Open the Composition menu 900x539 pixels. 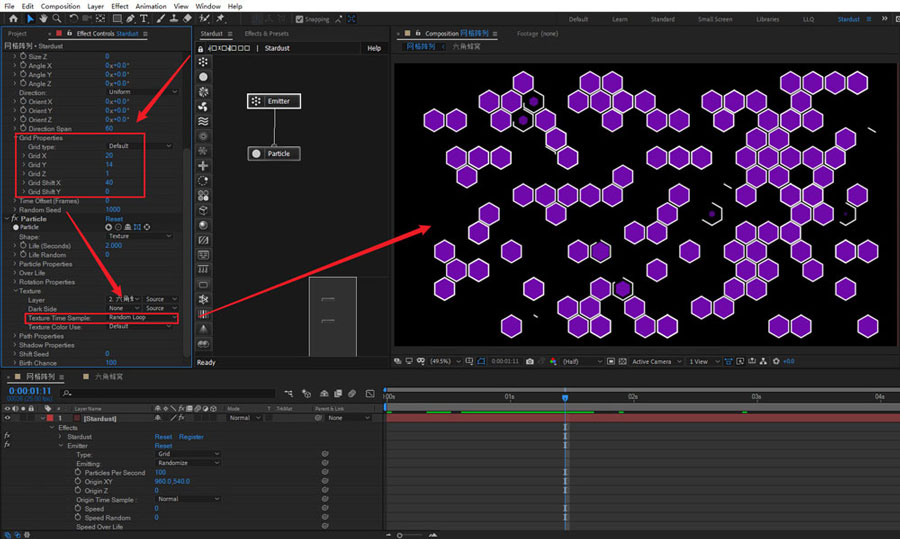[x=60, y=6]
